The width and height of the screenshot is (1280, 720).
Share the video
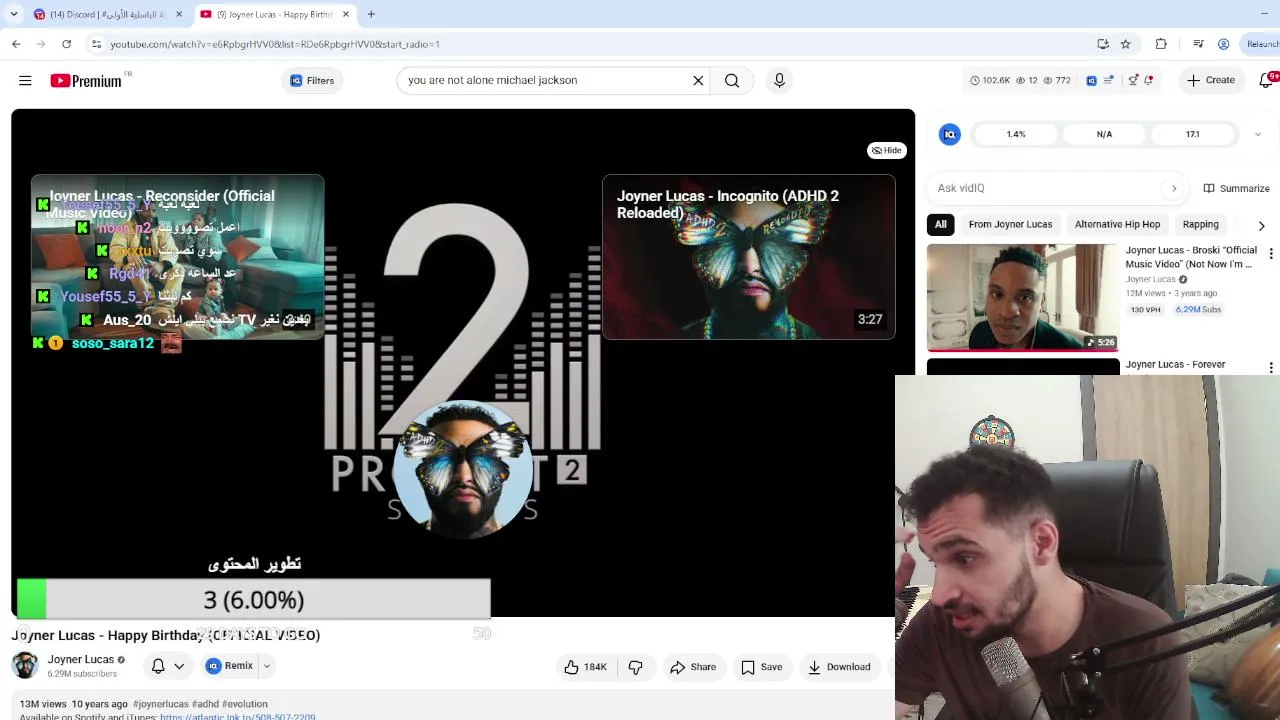point(693,667)
